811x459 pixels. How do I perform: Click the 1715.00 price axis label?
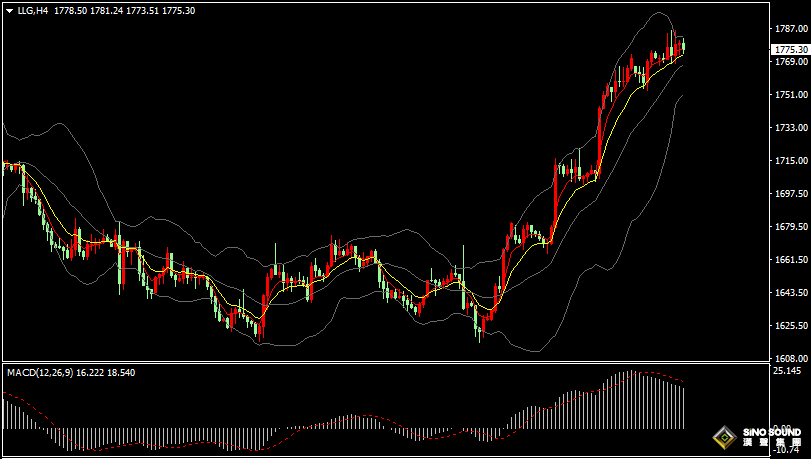coord(789,161)
